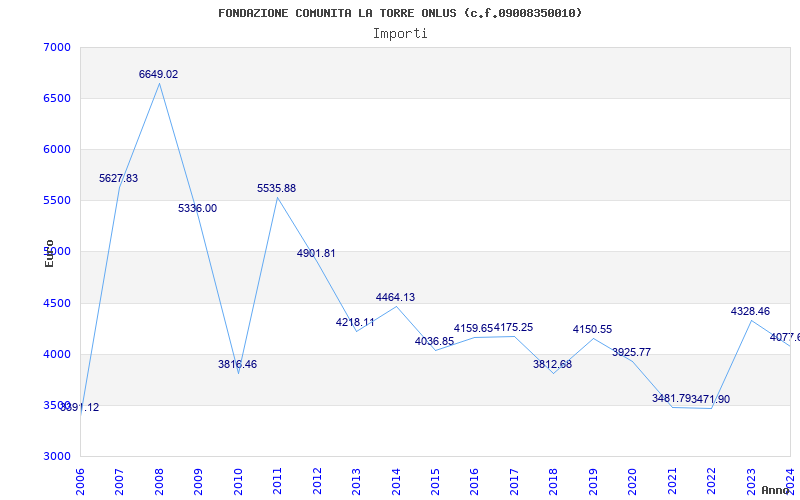Viewport: 800px width, 500px height.
Task: Click the 2006 x-axis year label
Action: click(80, 481)
